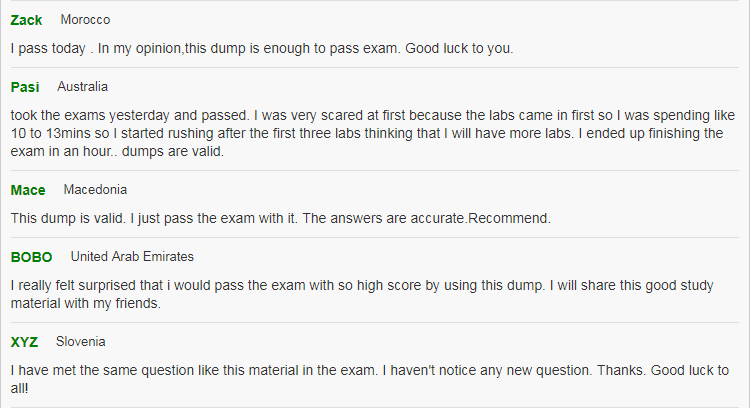The height and width of the screenshot is (408, 751).
Task: Click 'material with my friends.' line
Action: [x=86, y=304]
